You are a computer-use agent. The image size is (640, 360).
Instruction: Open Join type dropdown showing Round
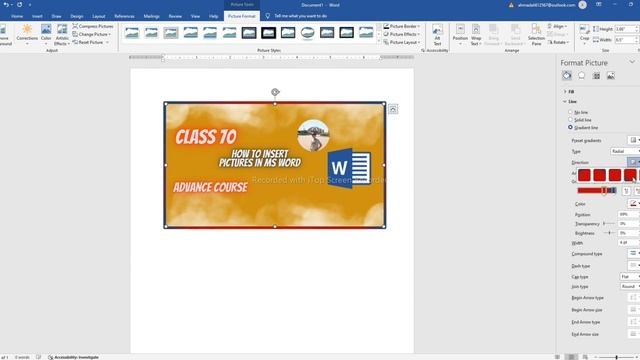629,287
